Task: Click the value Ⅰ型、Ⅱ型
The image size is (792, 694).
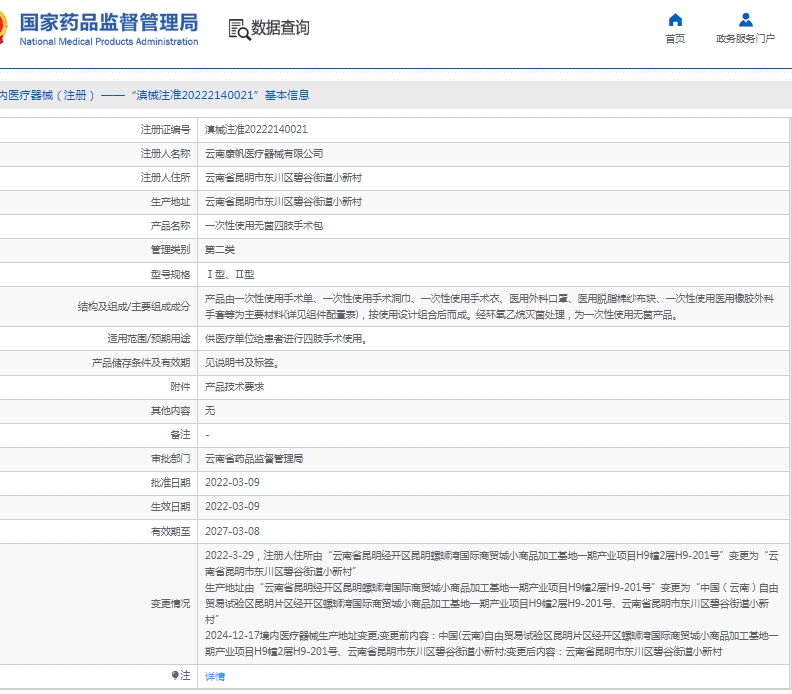Action: point(230,274)
